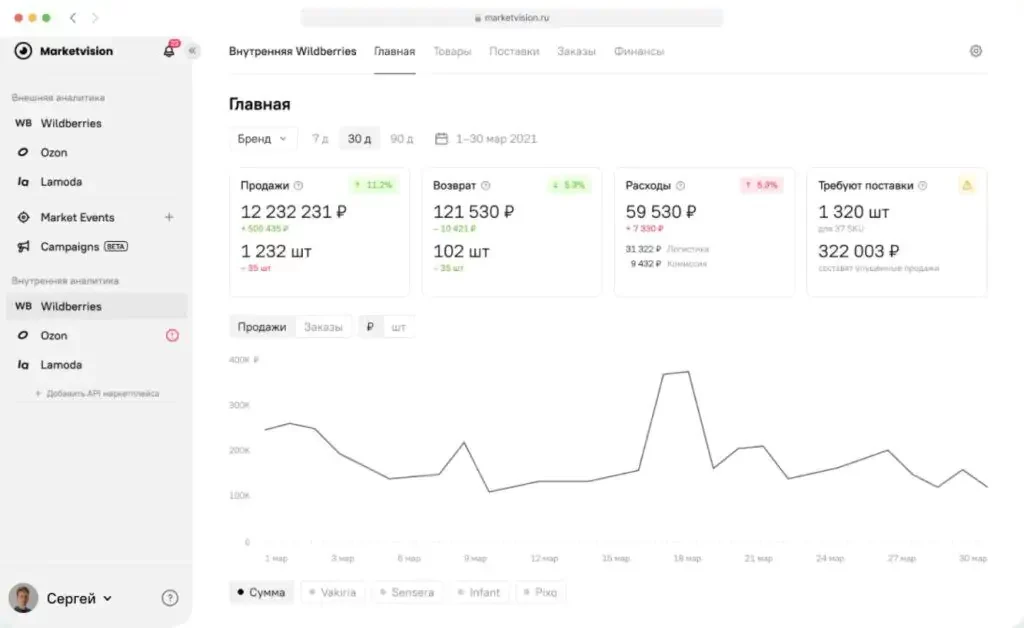Click the Ozon red warning alert icon
1024x628 pixels.
pyautogui.click(x=172, y=336)
